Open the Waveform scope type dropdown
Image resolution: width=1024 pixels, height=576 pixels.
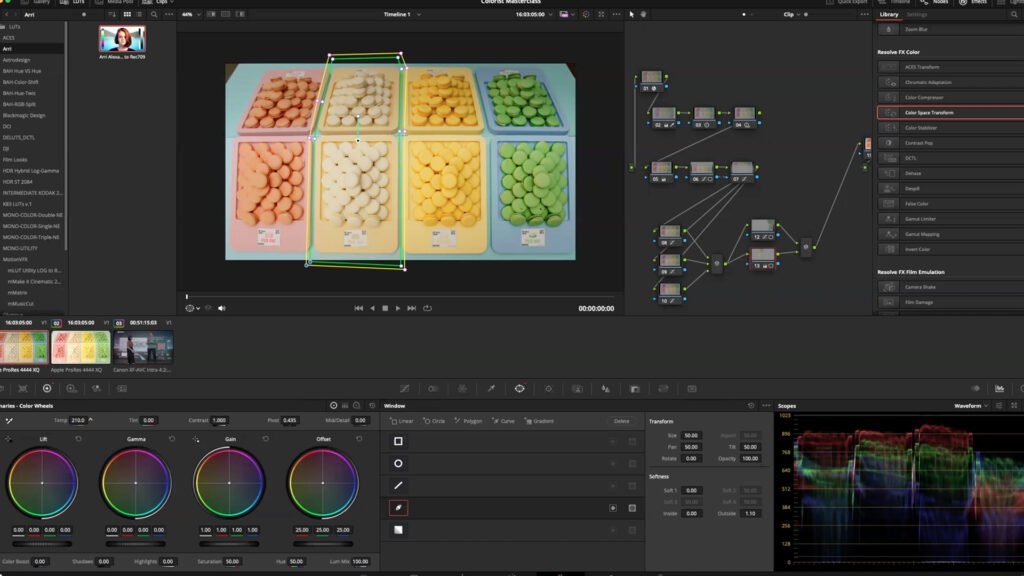(971, 406)
